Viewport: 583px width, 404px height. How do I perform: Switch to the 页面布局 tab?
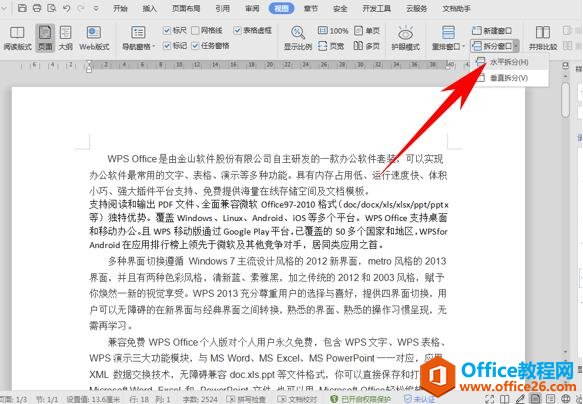tap(186, 8)
